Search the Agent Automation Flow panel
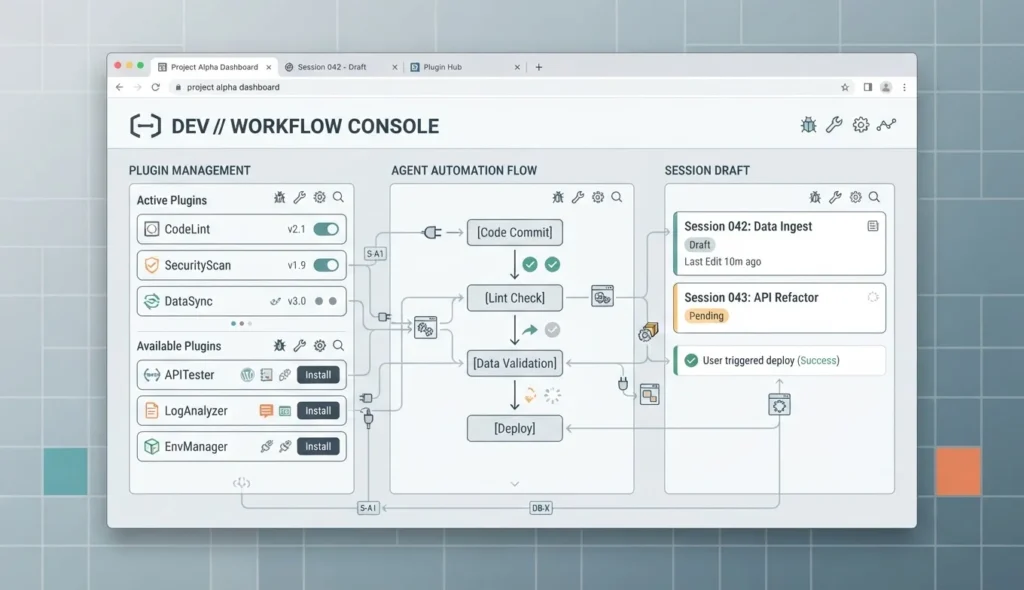Viewport: 1024px width, 590px height. (616, 197)
